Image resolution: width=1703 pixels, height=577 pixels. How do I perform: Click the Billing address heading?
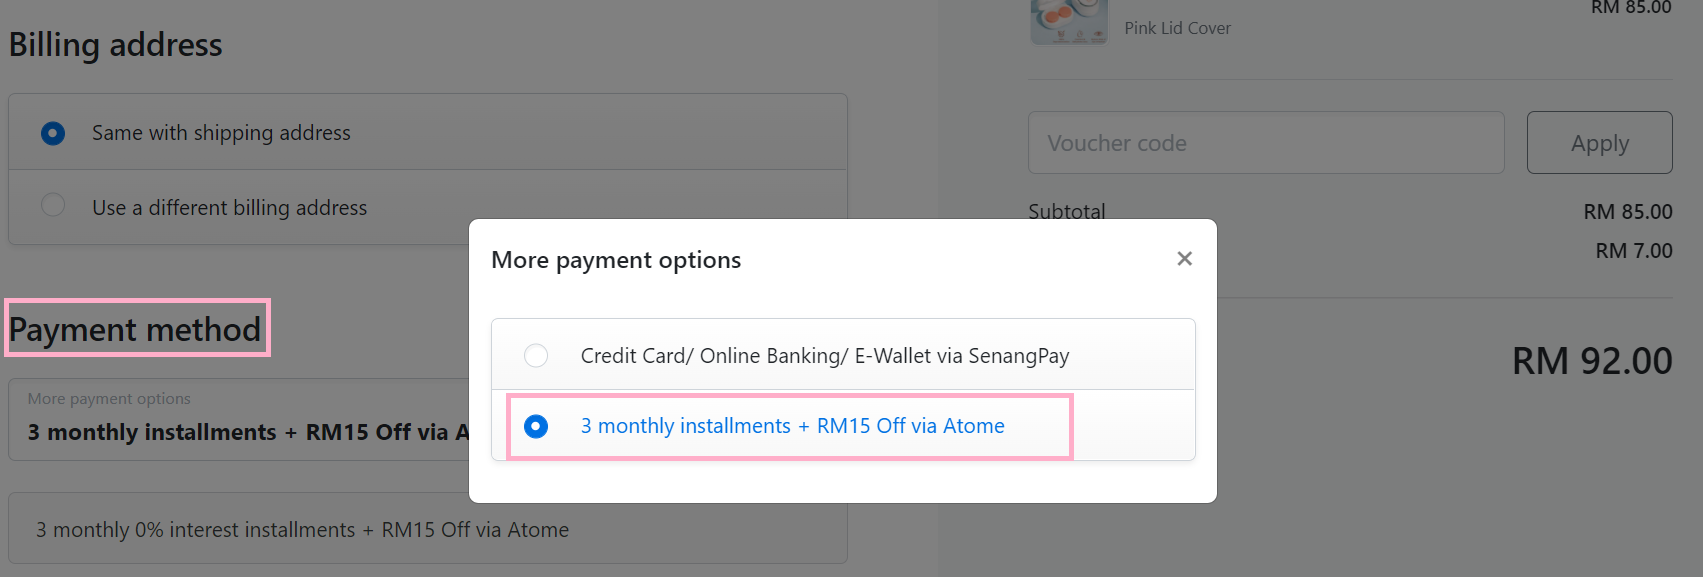pos(116,45)
